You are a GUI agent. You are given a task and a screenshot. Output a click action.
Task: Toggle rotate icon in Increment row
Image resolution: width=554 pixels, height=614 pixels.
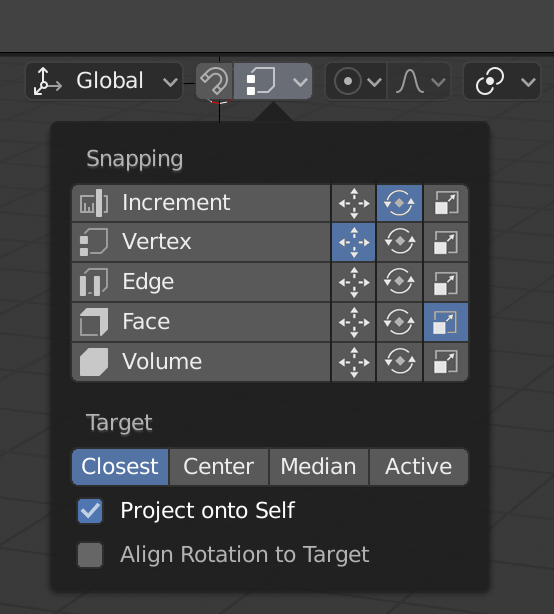coord(399,203)
